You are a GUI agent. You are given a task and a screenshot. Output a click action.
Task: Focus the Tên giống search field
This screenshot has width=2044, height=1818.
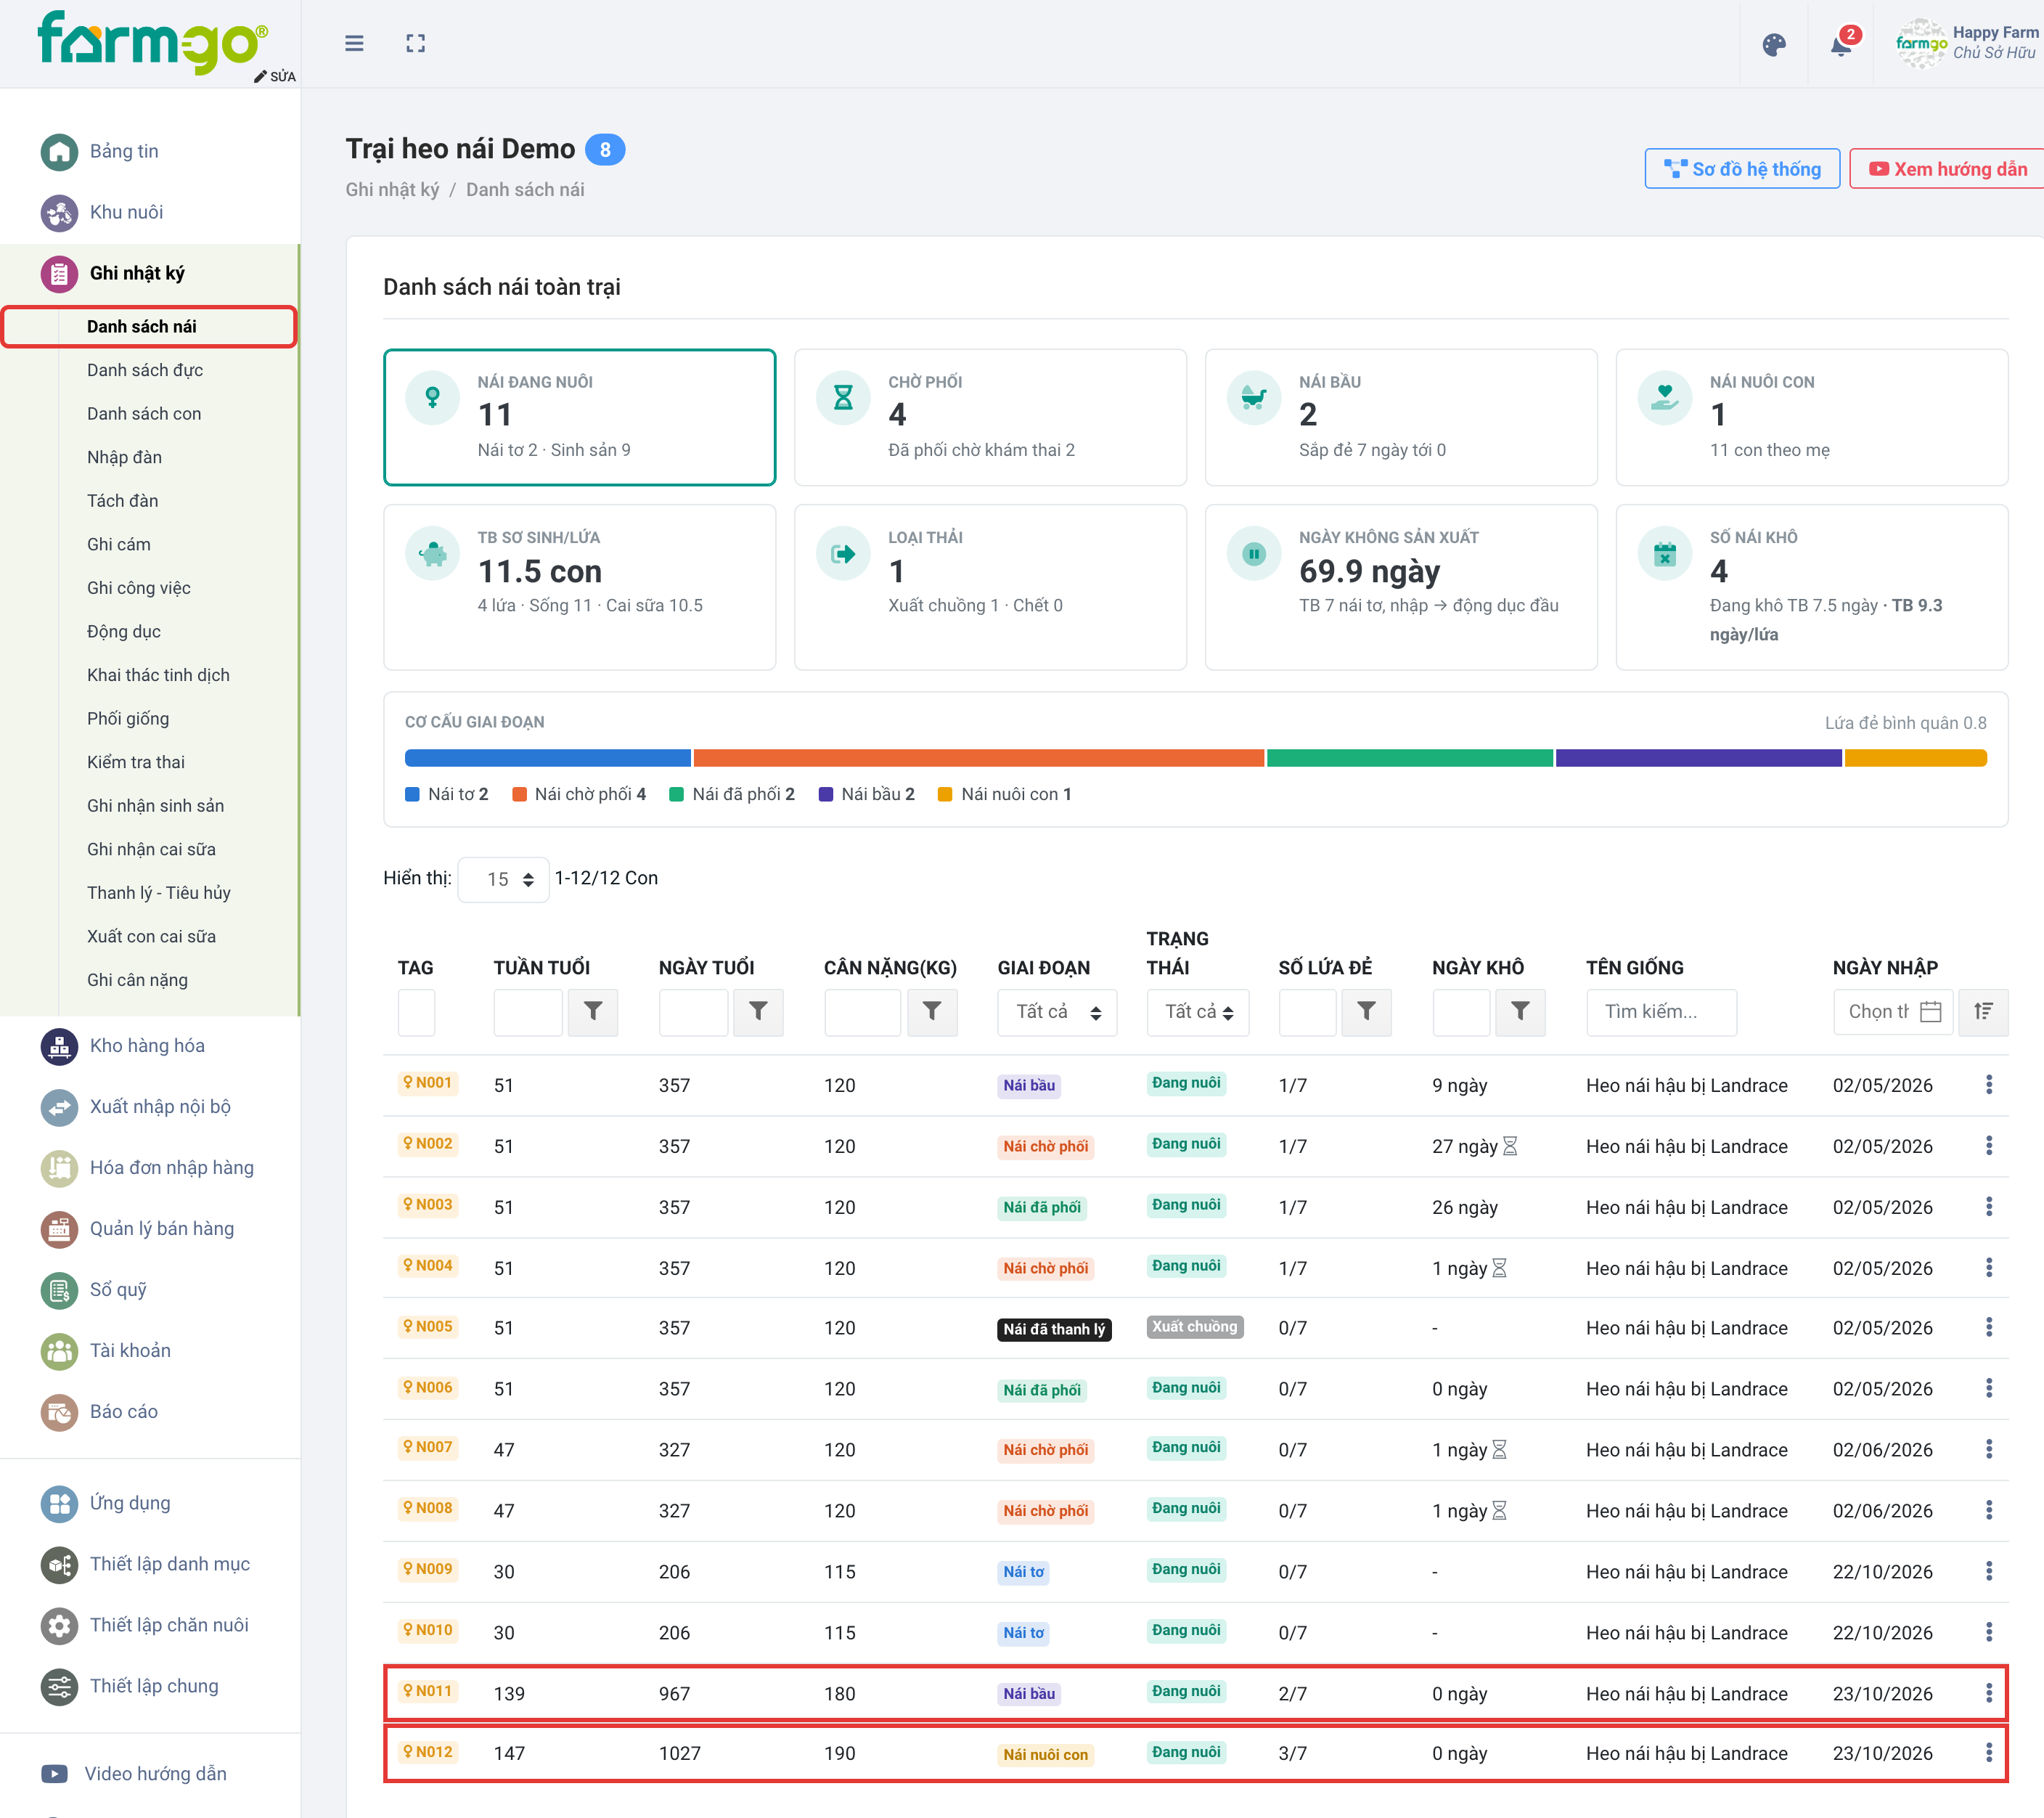point(1661,1012)
